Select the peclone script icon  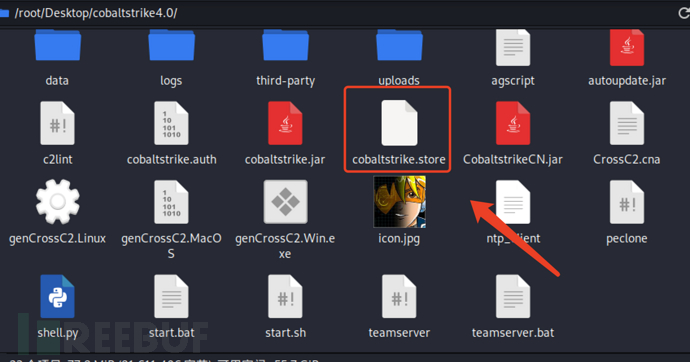627,202
